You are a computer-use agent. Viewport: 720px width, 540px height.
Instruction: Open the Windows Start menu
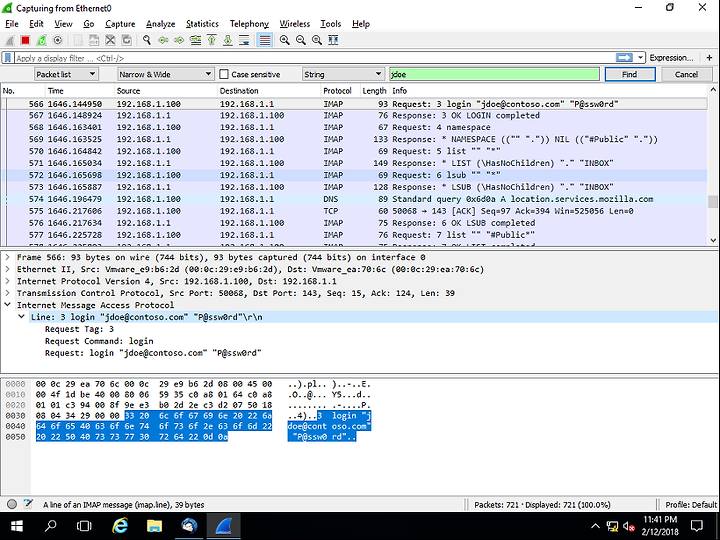(17, 526)
